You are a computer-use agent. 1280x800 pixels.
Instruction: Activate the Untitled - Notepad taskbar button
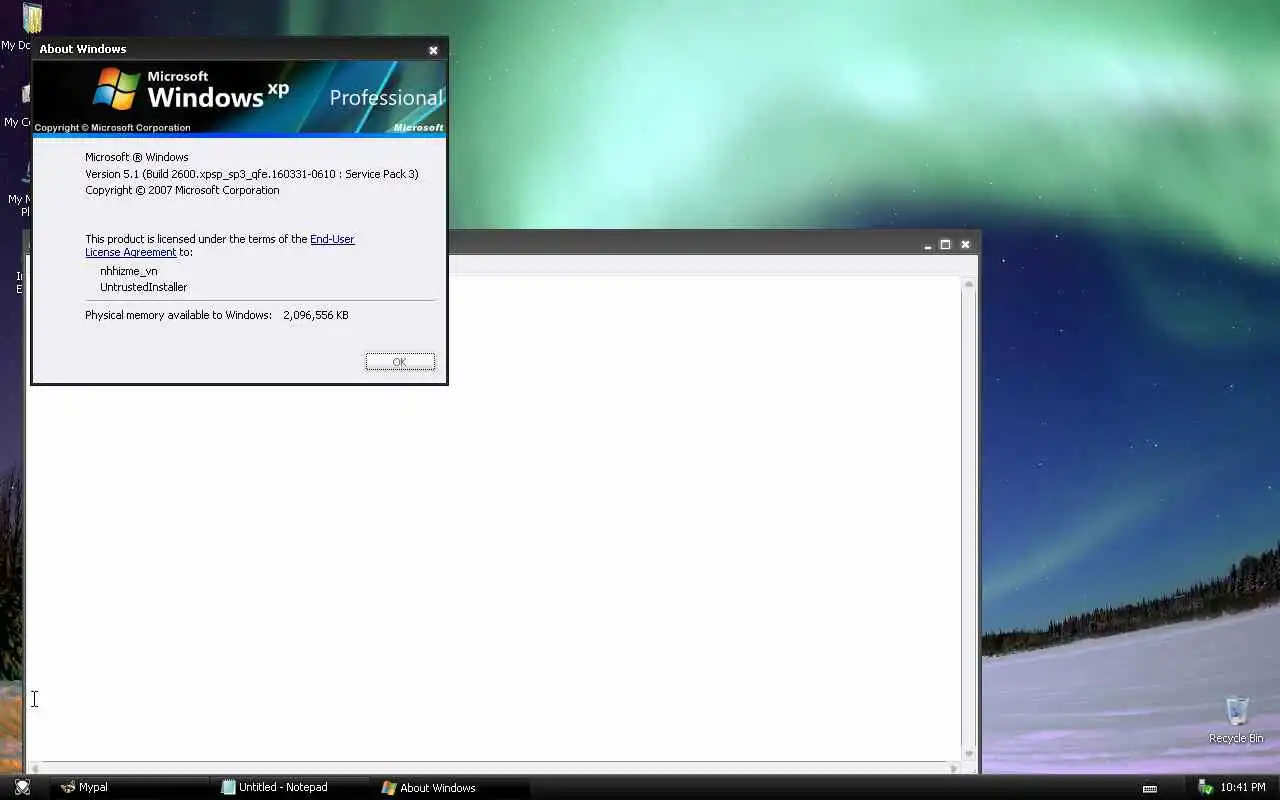point(290,787)
